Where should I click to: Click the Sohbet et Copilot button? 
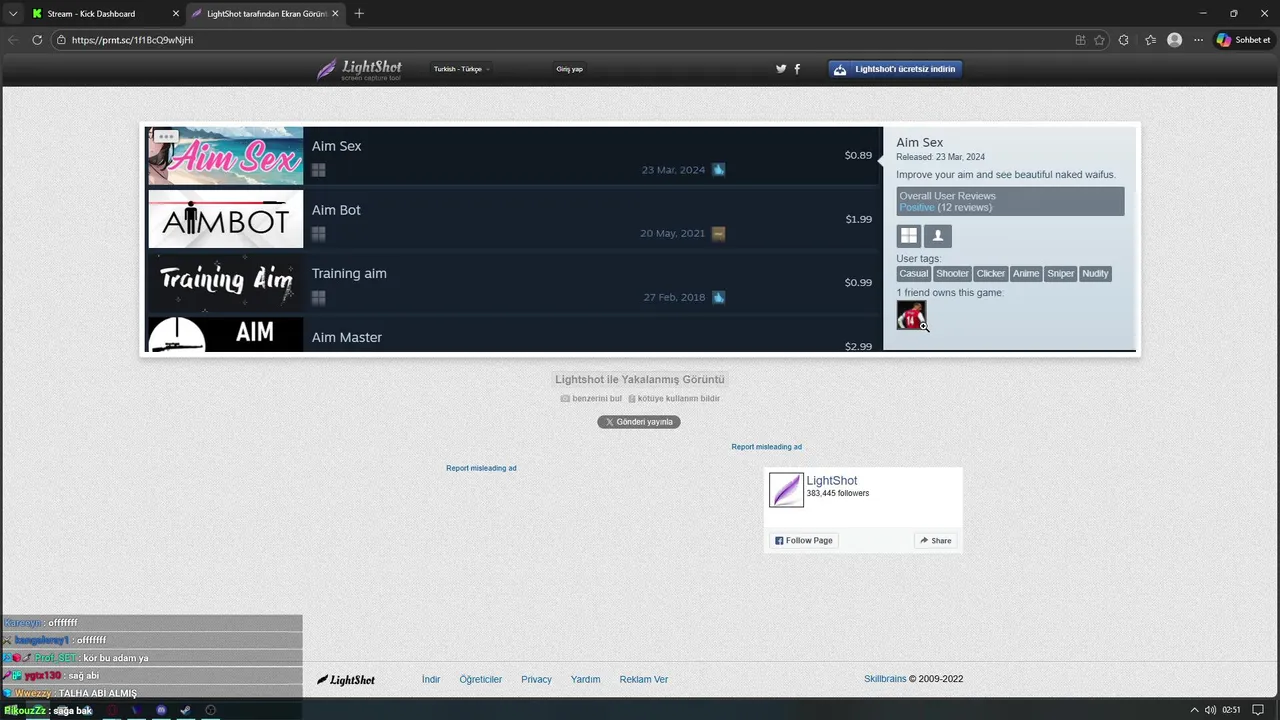pyautogui.click(x=1244, y=40)
